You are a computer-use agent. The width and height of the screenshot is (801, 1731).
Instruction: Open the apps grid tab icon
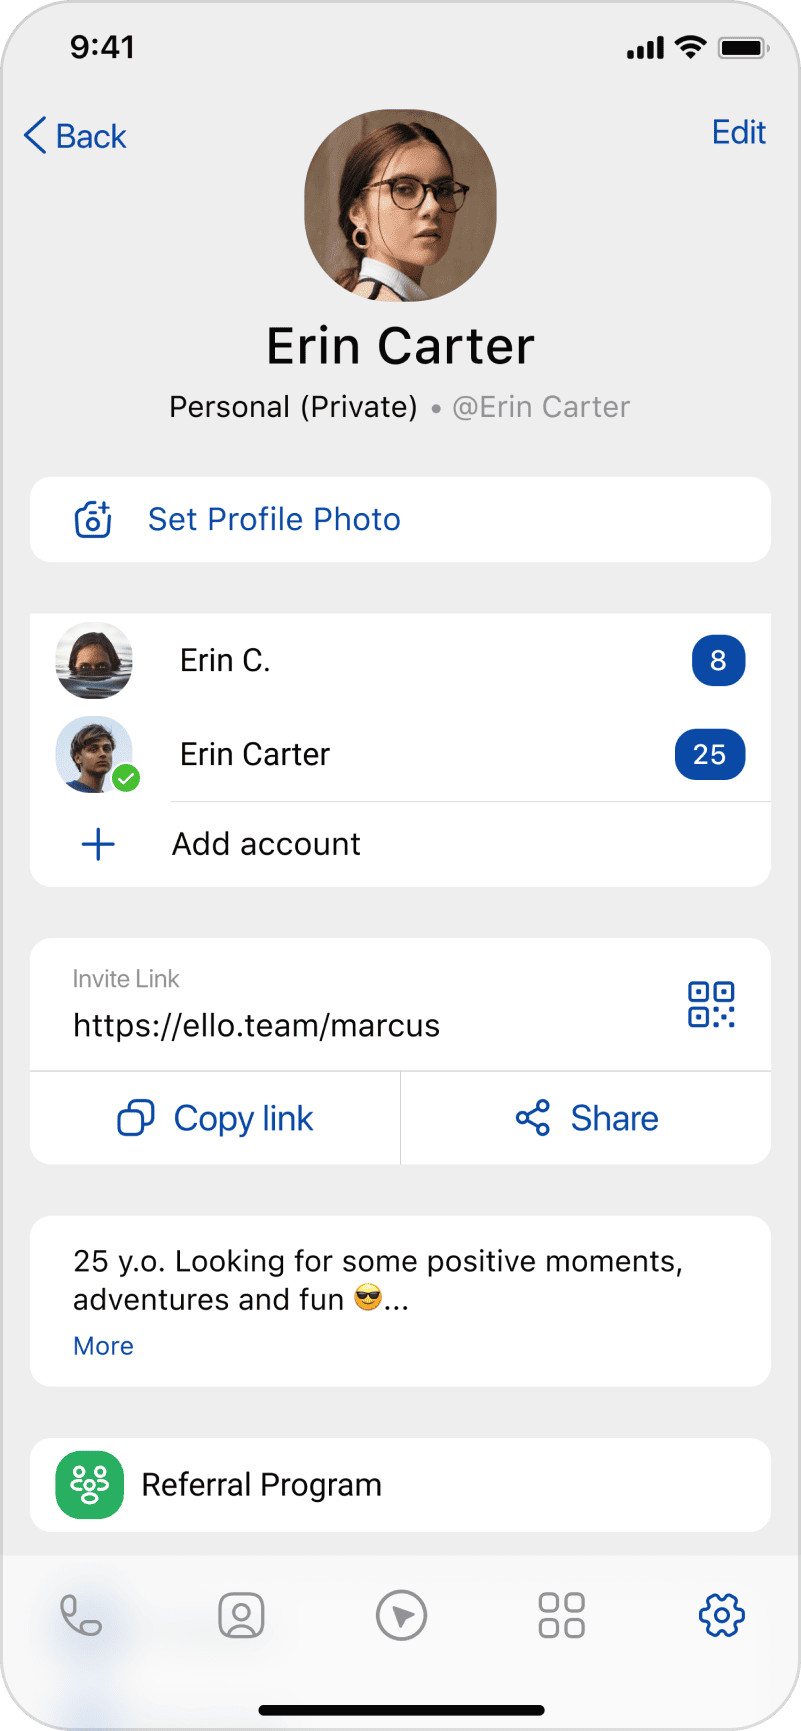pos(561,1615)
